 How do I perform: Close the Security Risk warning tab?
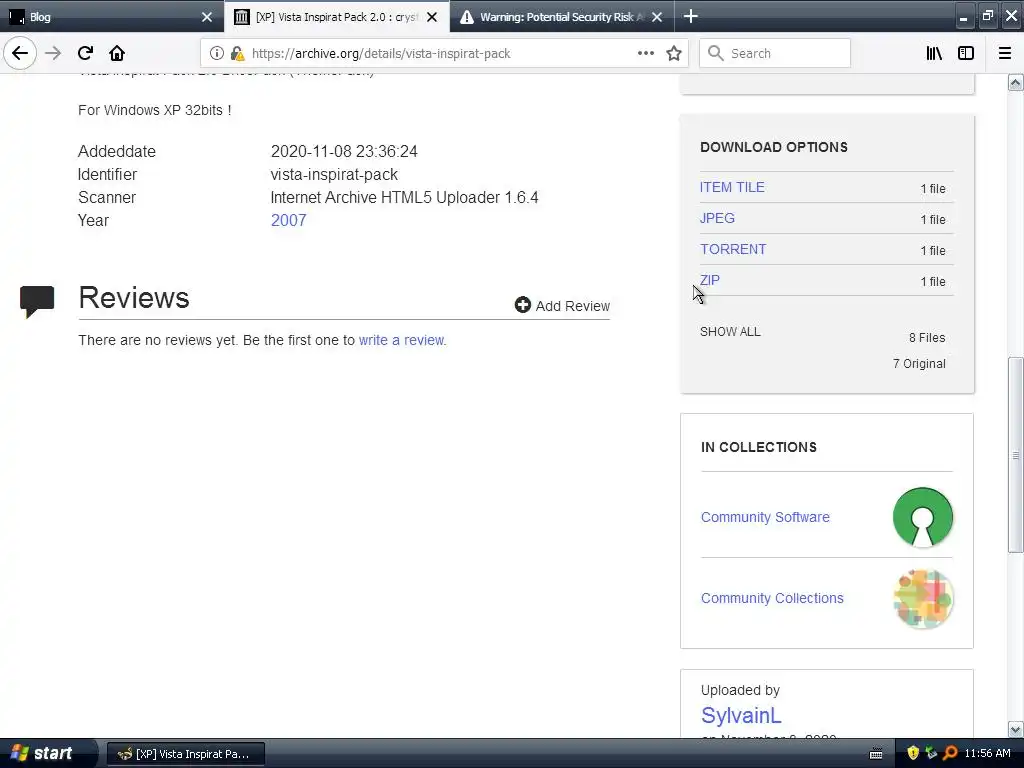(x=657, y=17)
